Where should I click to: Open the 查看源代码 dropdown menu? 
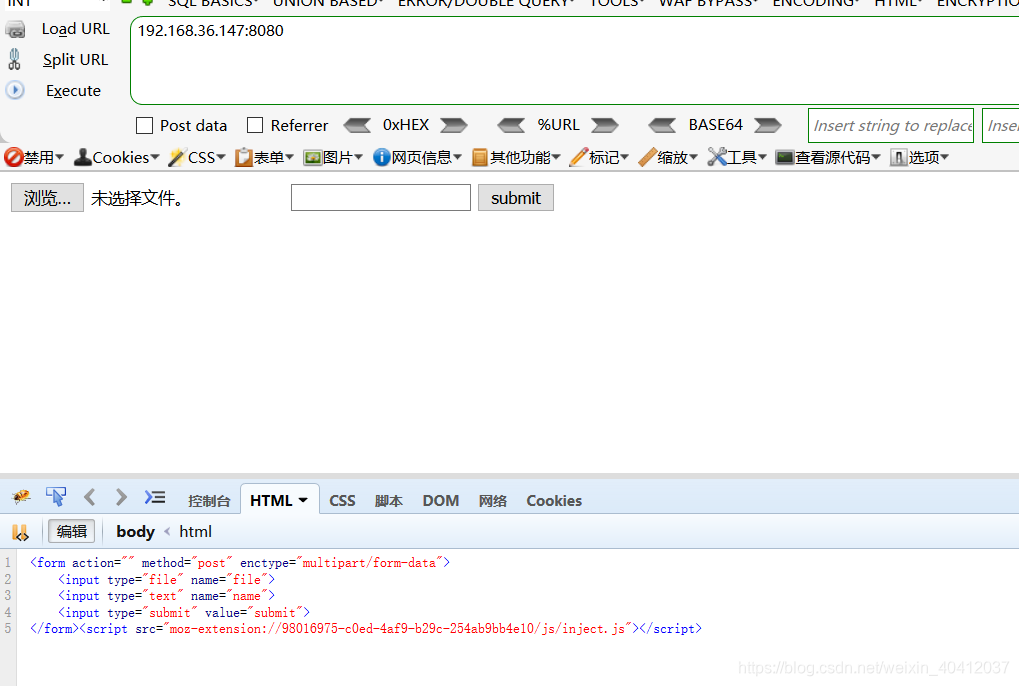tap(828, 157)
